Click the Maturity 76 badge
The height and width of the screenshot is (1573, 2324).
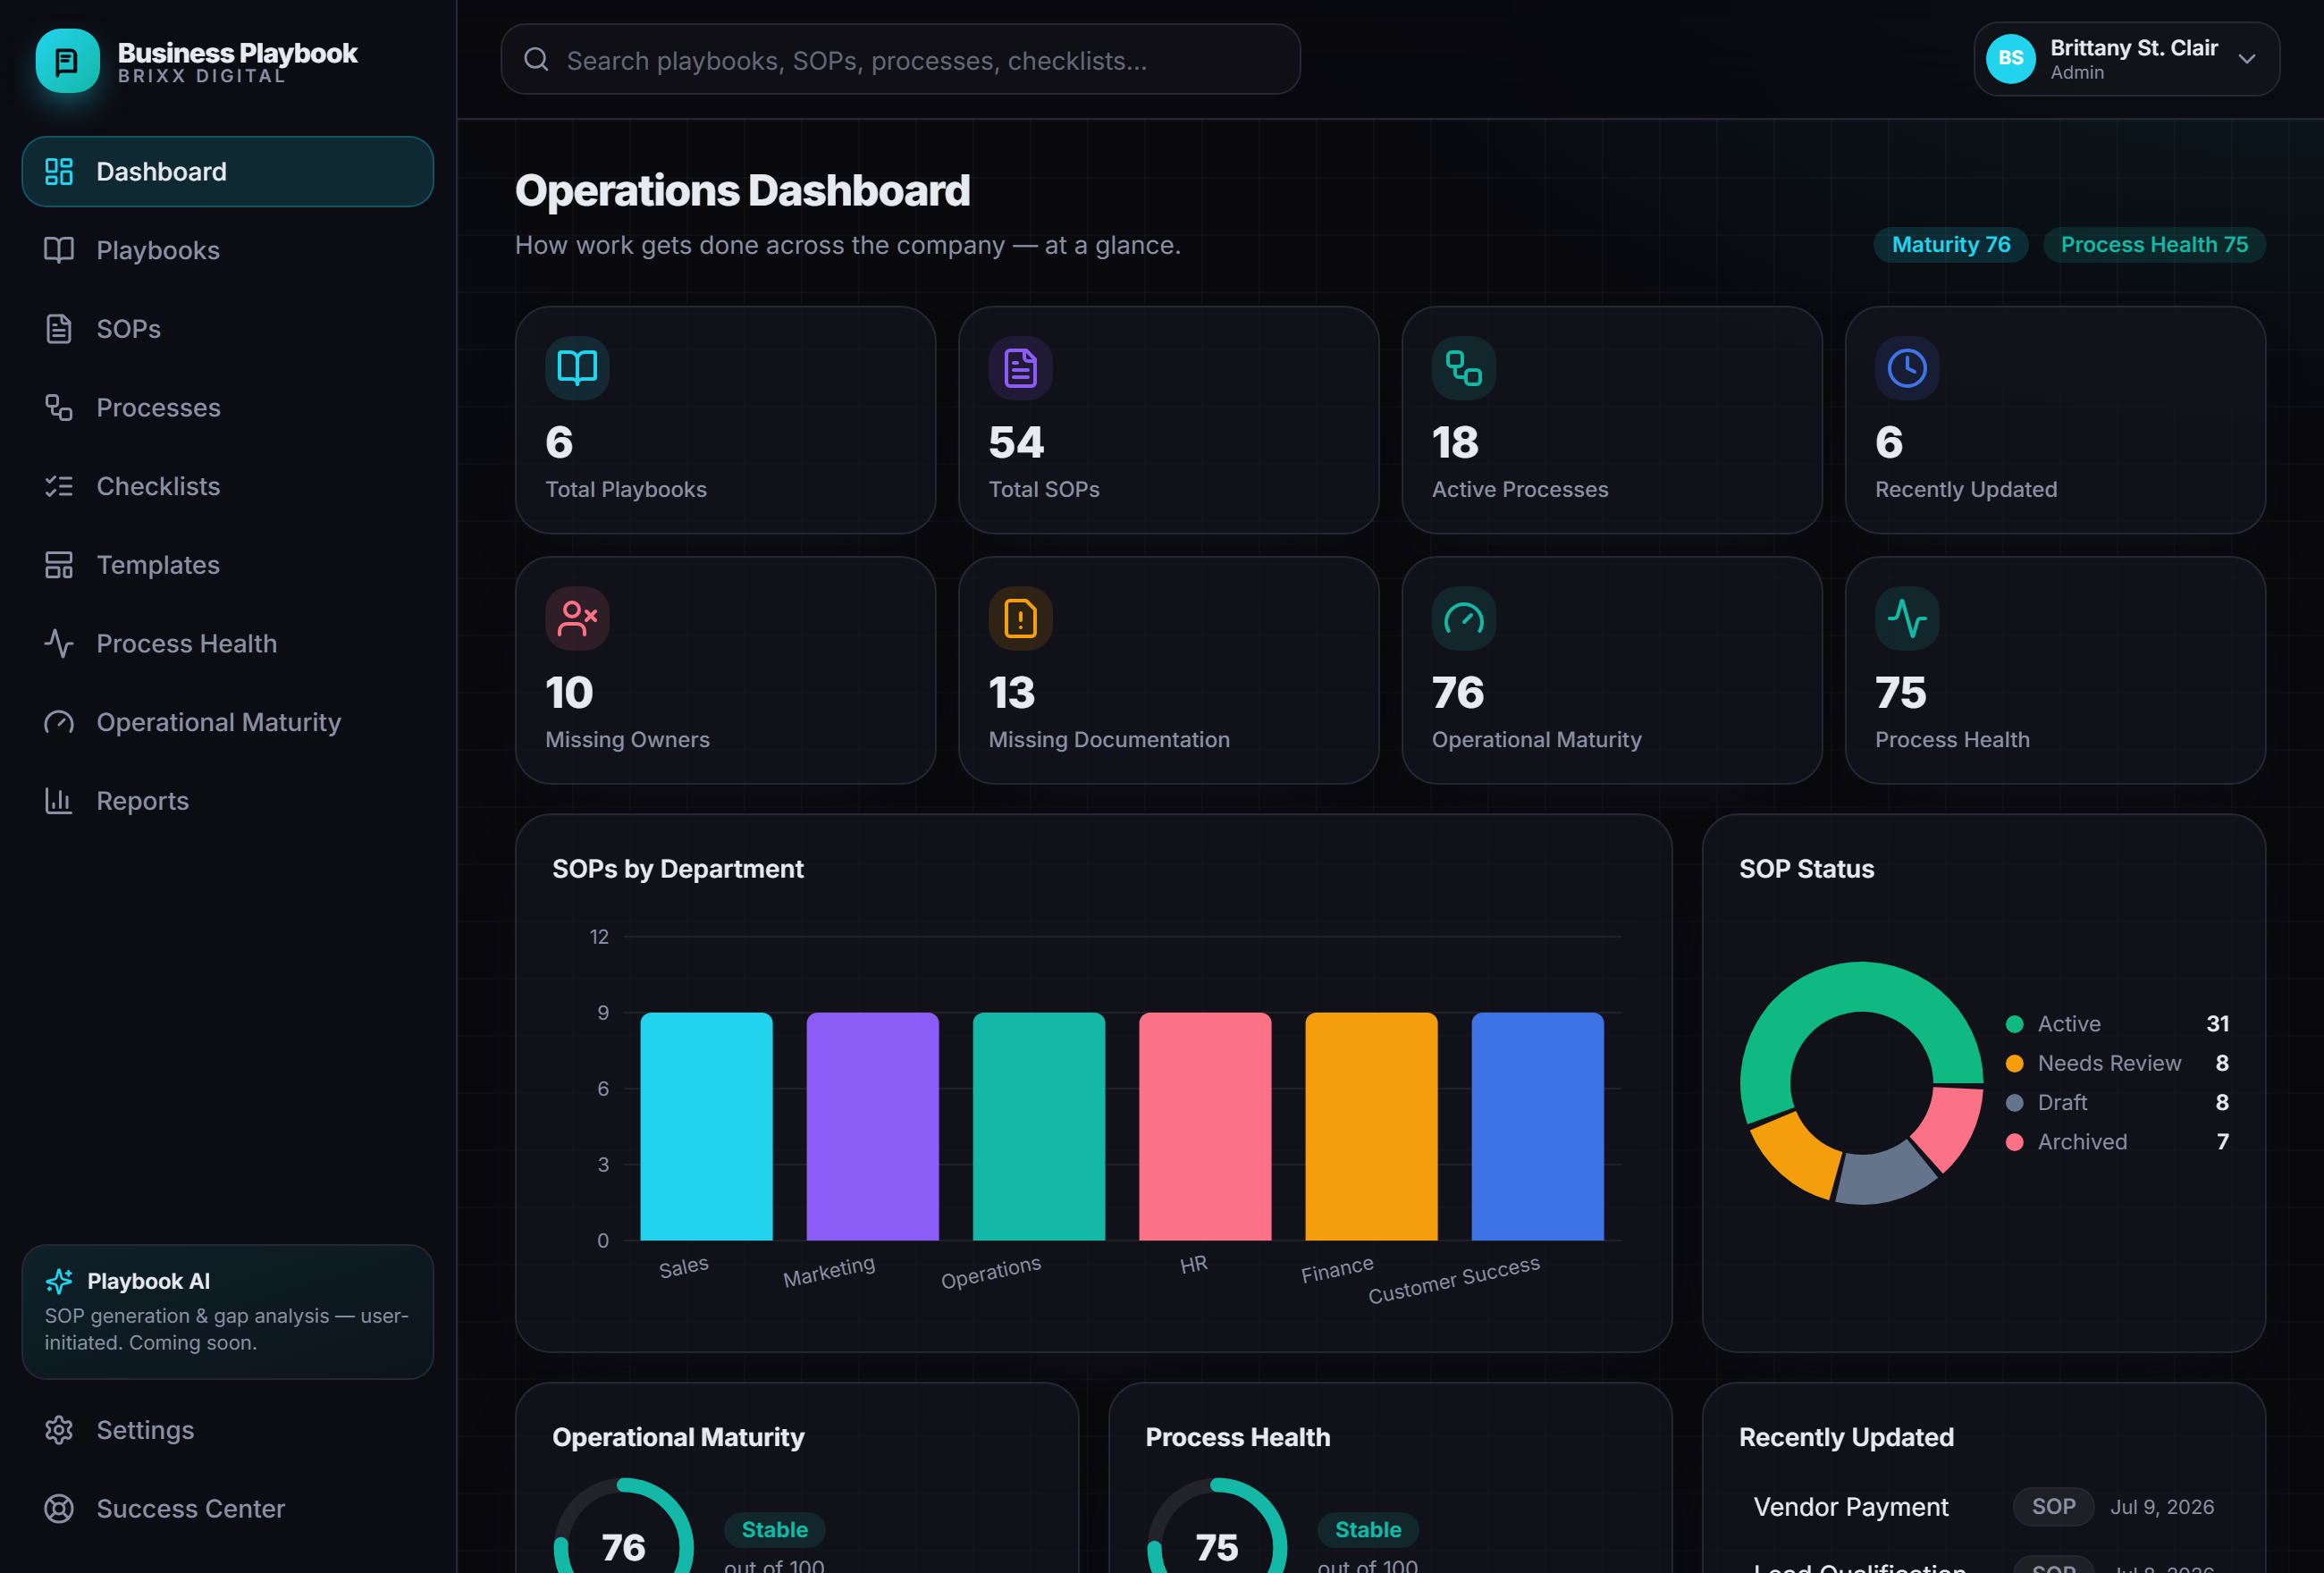(x=1950, y=245)
